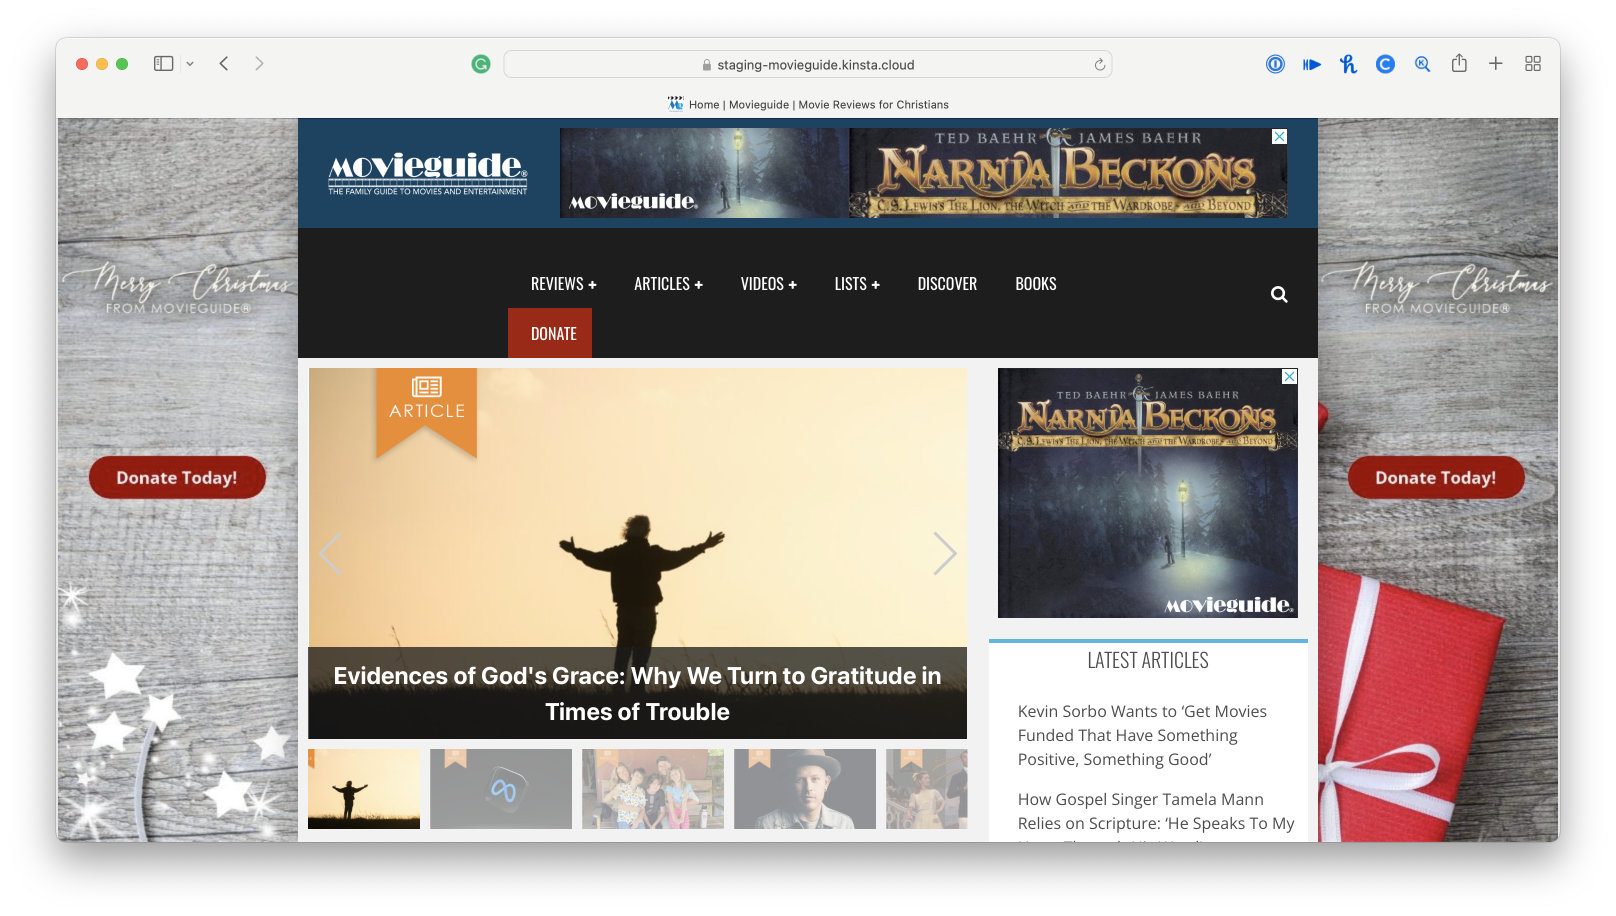Image resolution: width=1616 pixels, height=916 pixels.
Task: Go to the previous slide with left arrow
Action: (330, 553)
